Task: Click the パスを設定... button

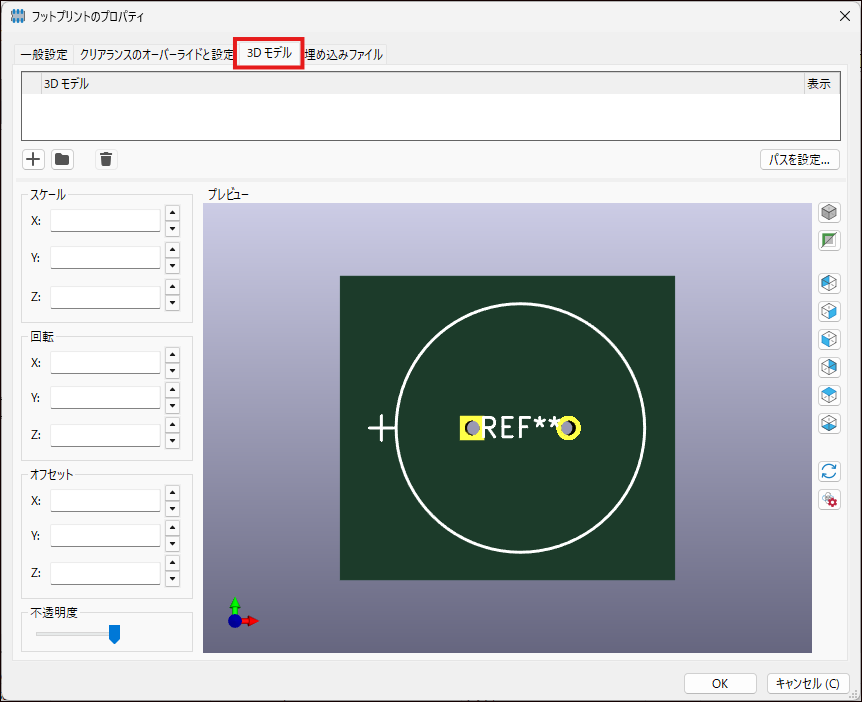Action: (799, 159)
